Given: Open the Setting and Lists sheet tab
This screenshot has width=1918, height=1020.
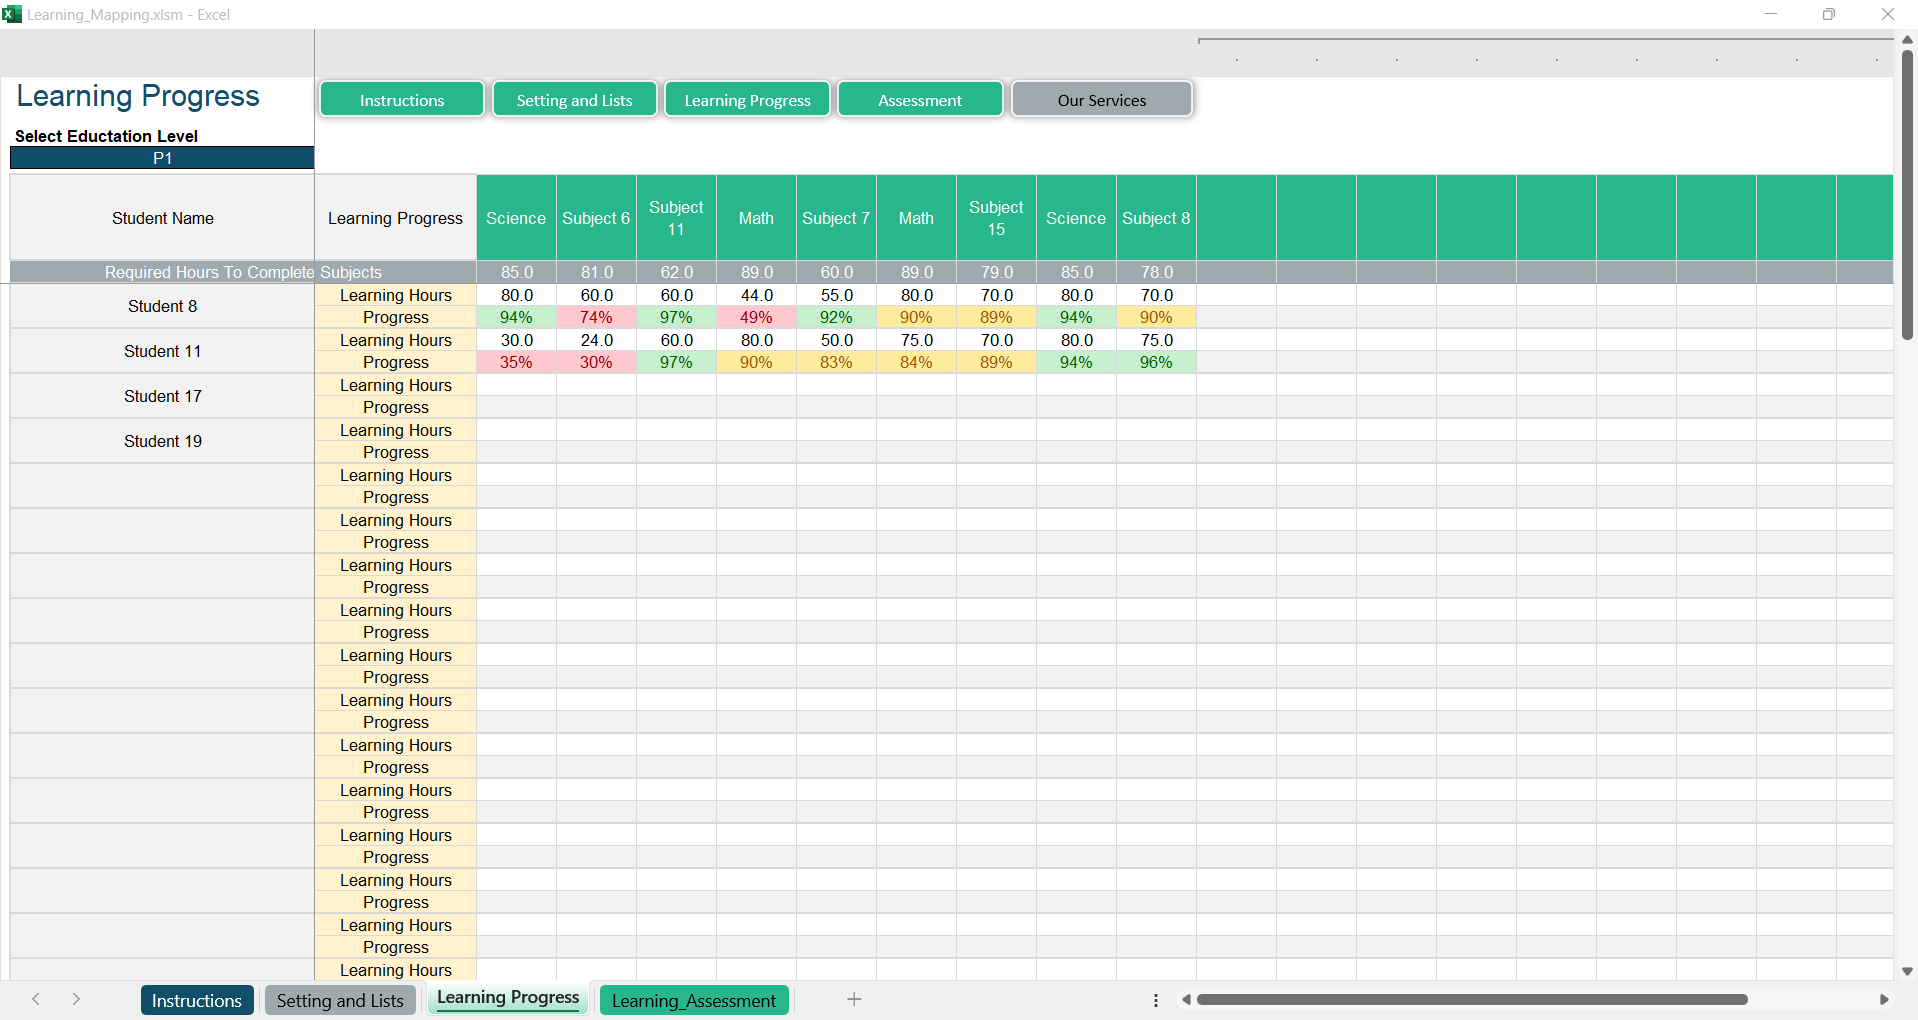Looking at the screenshot, I should [340, 1000].
